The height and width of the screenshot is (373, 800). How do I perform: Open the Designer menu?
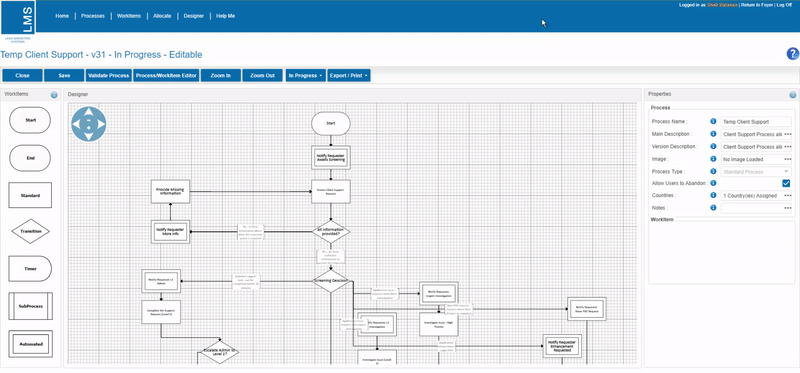click(x=194, y=16)
